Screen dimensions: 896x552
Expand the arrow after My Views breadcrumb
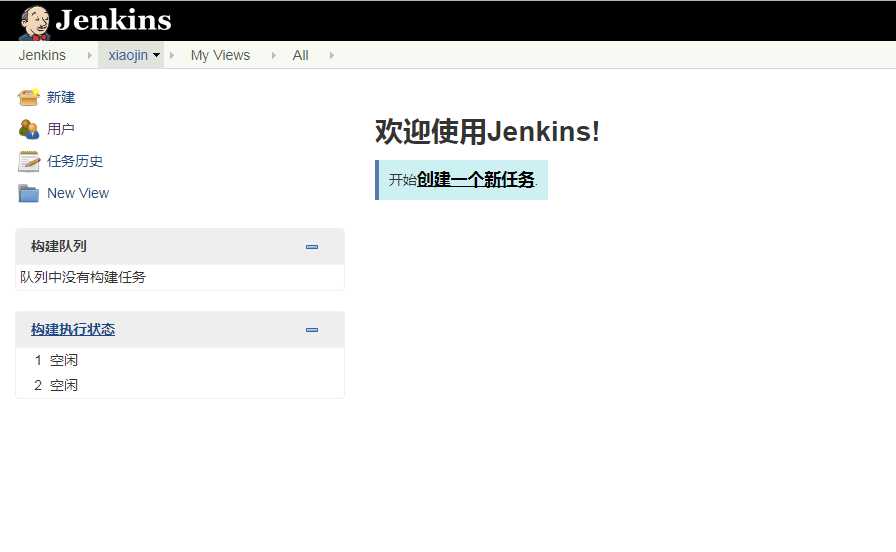click(x=274, y=55)
